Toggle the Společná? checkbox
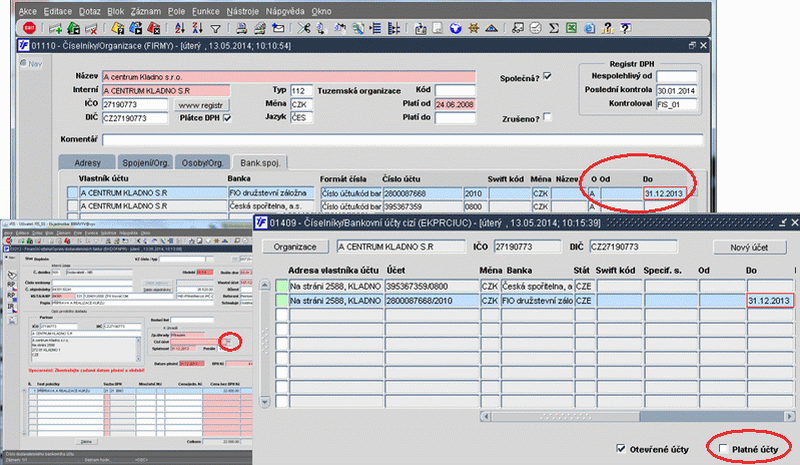The width and height of the screenshot is (800, 465). click(547, 76)
